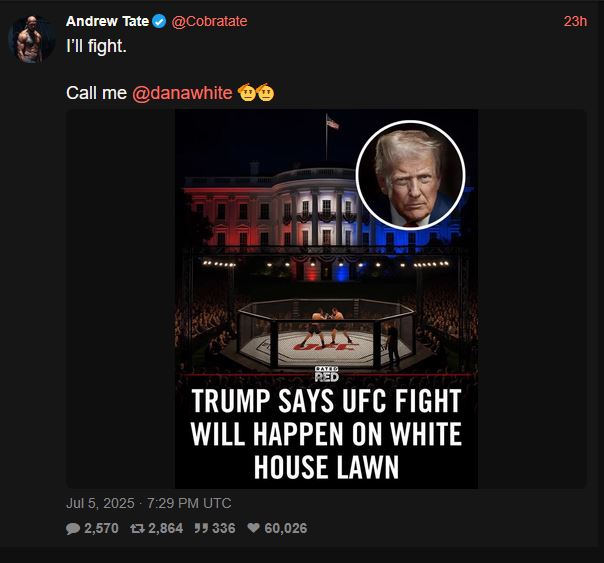Open the @danawhite mention
Screen dimensions: 604x563
pyautogui.click(x=182, y=93)
